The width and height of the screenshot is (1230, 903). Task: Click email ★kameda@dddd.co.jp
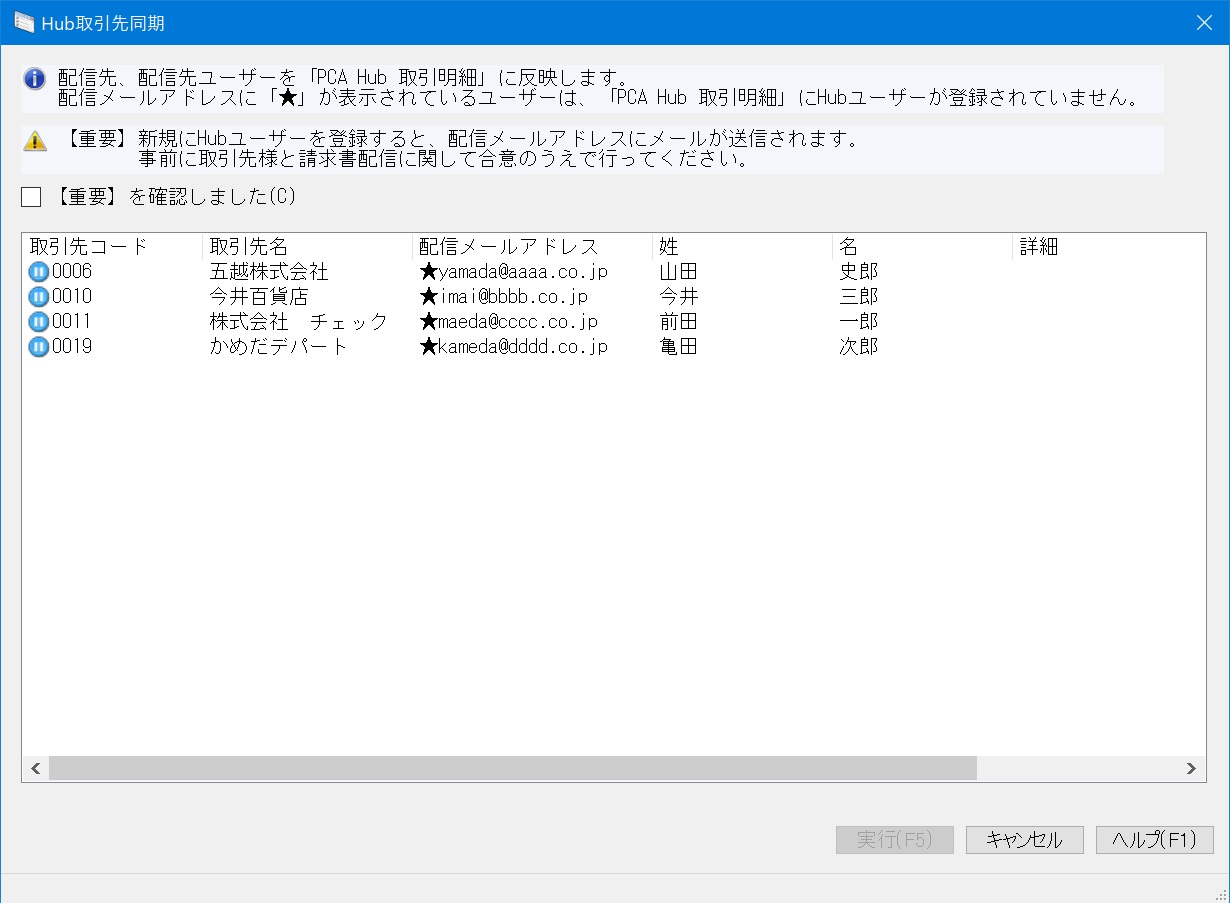click(x=513, y=347)
